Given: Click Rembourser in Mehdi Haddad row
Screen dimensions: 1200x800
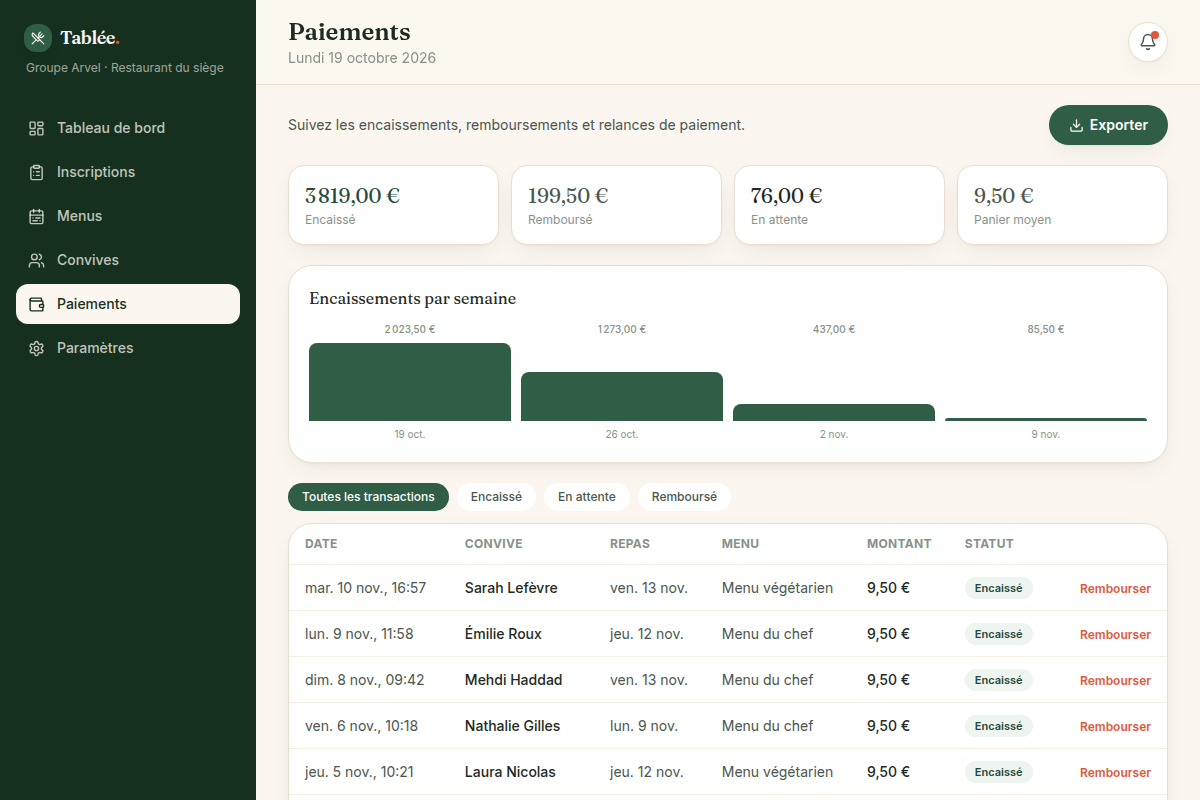Looking at the screenshot, I should coord(1115,681).
